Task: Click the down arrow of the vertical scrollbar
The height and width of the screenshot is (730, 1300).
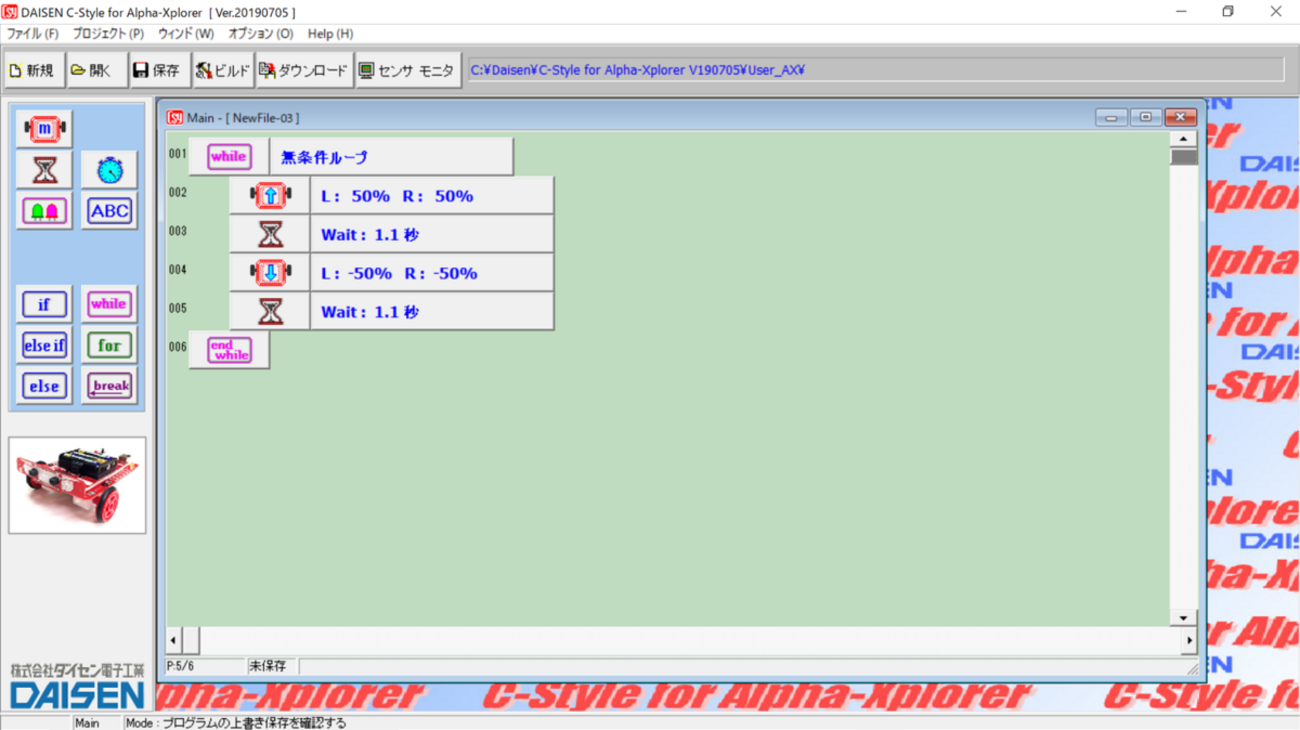Action: tap(1184, 618)
